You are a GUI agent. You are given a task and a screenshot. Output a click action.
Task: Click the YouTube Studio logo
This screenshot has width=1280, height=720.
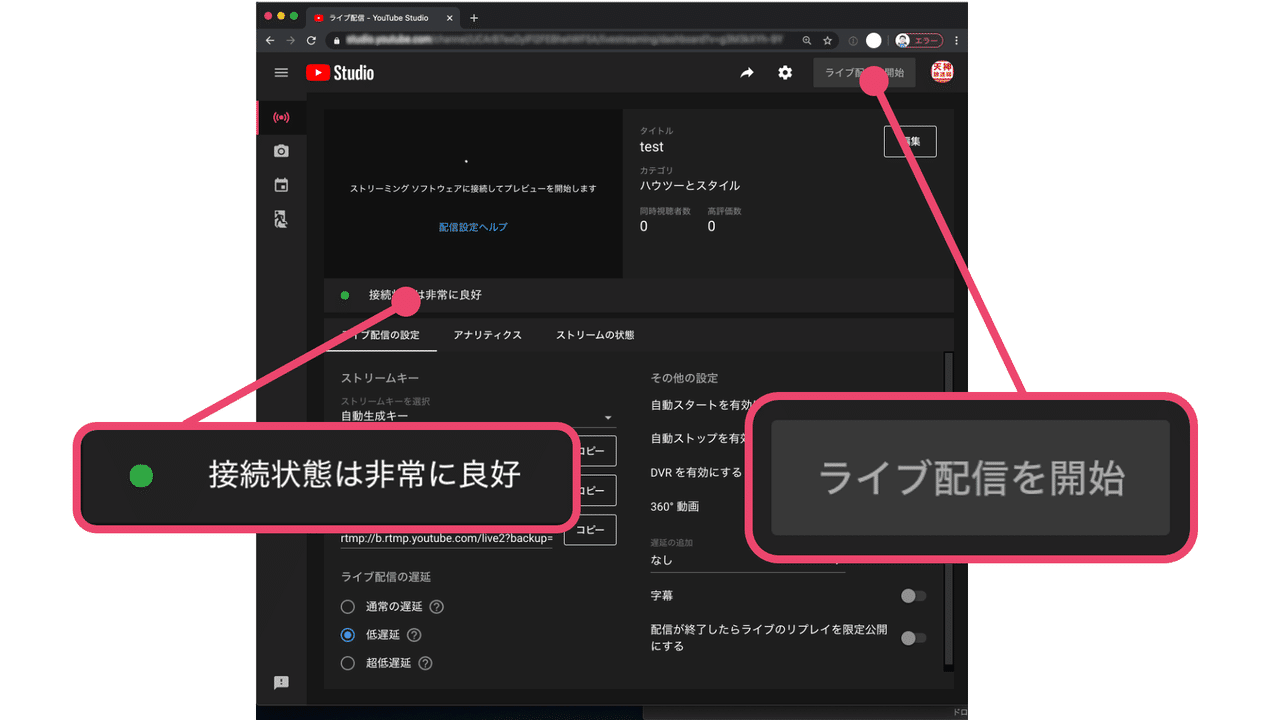340,72
